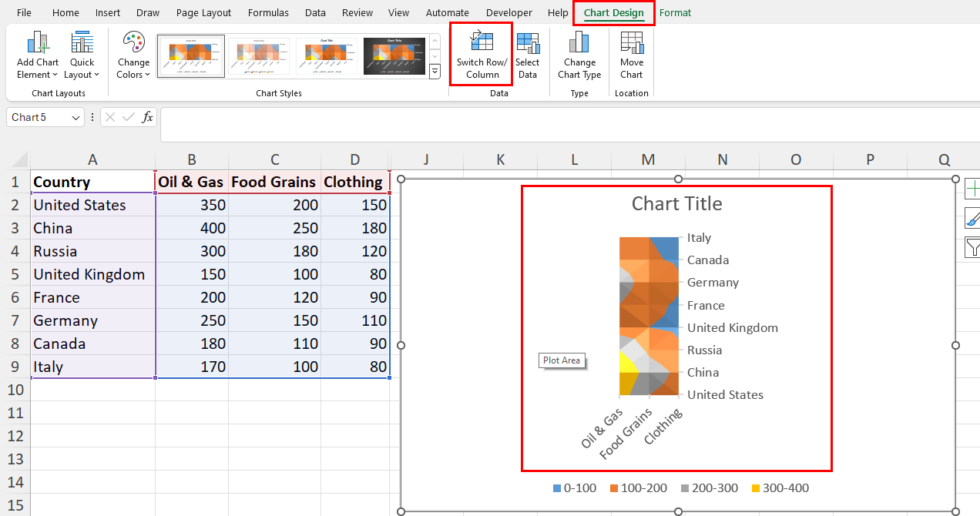980x516 pixels.
Task: Open the Draw tab
Action: tap(148, 12)
